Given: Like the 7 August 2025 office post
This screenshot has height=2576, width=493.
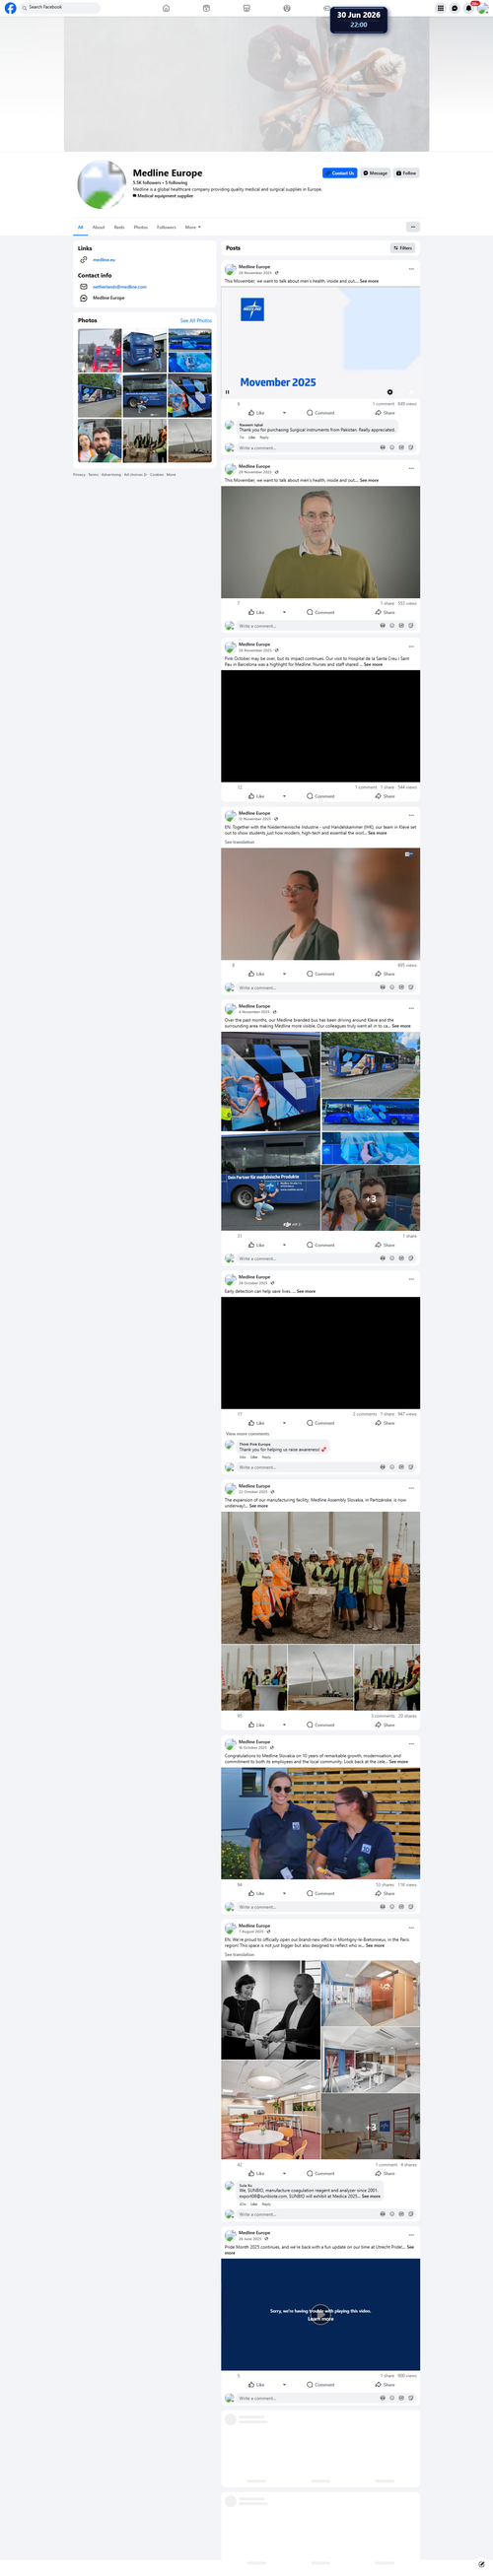Looking at the screenshot, I should point(257,2173).
